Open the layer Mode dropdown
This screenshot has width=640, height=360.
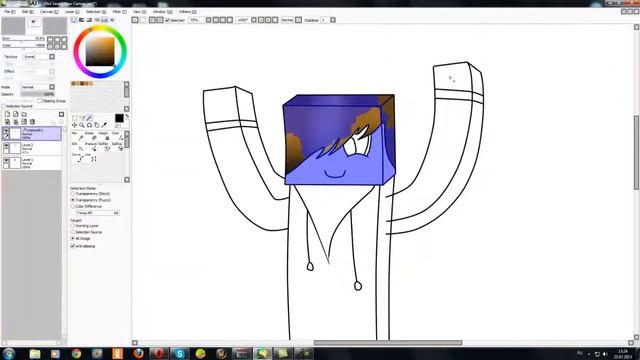[52, 87]
